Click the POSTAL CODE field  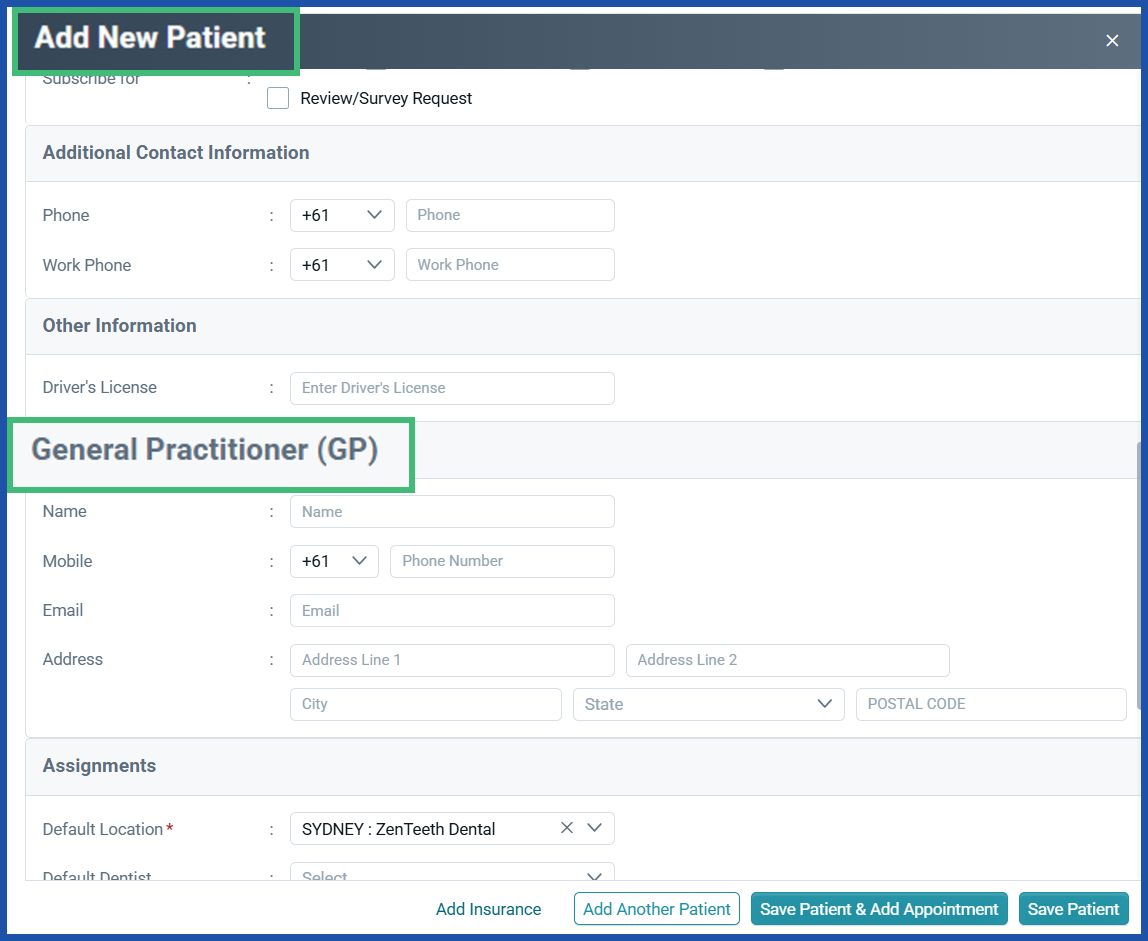click(990, 704)
